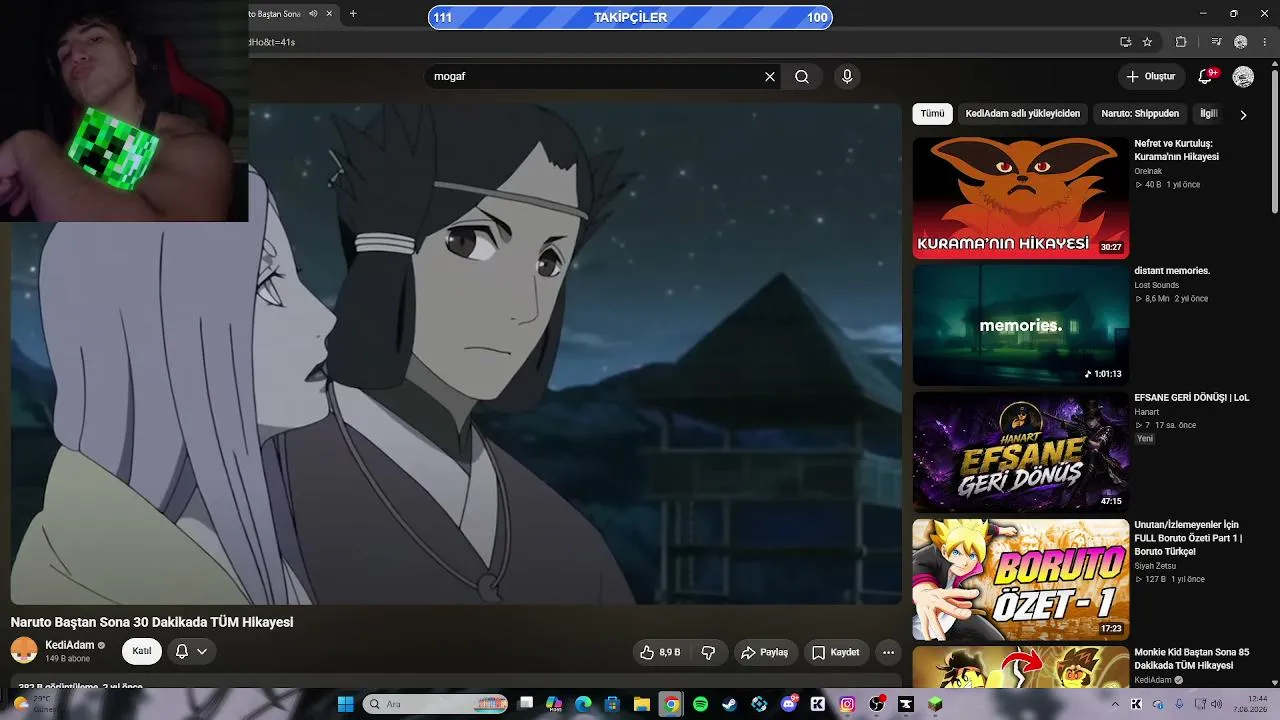Viewport: 1280px width, 720px height.
Task: Click the Lost Sounds channel name
Action: pyautogui.click(x=1156, y=285)
